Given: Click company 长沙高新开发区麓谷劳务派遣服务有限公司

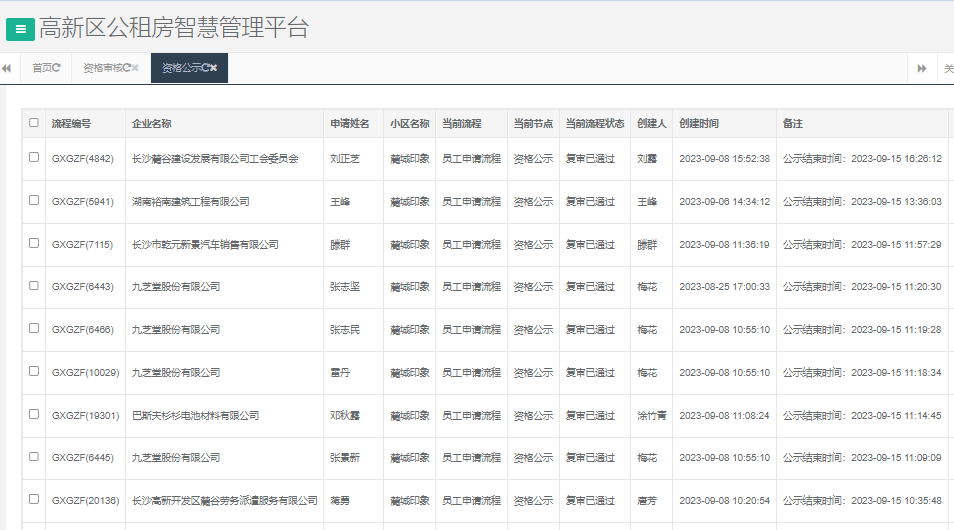Looking at the screenshot, I should pyautogui.click(x=225, y=501).
